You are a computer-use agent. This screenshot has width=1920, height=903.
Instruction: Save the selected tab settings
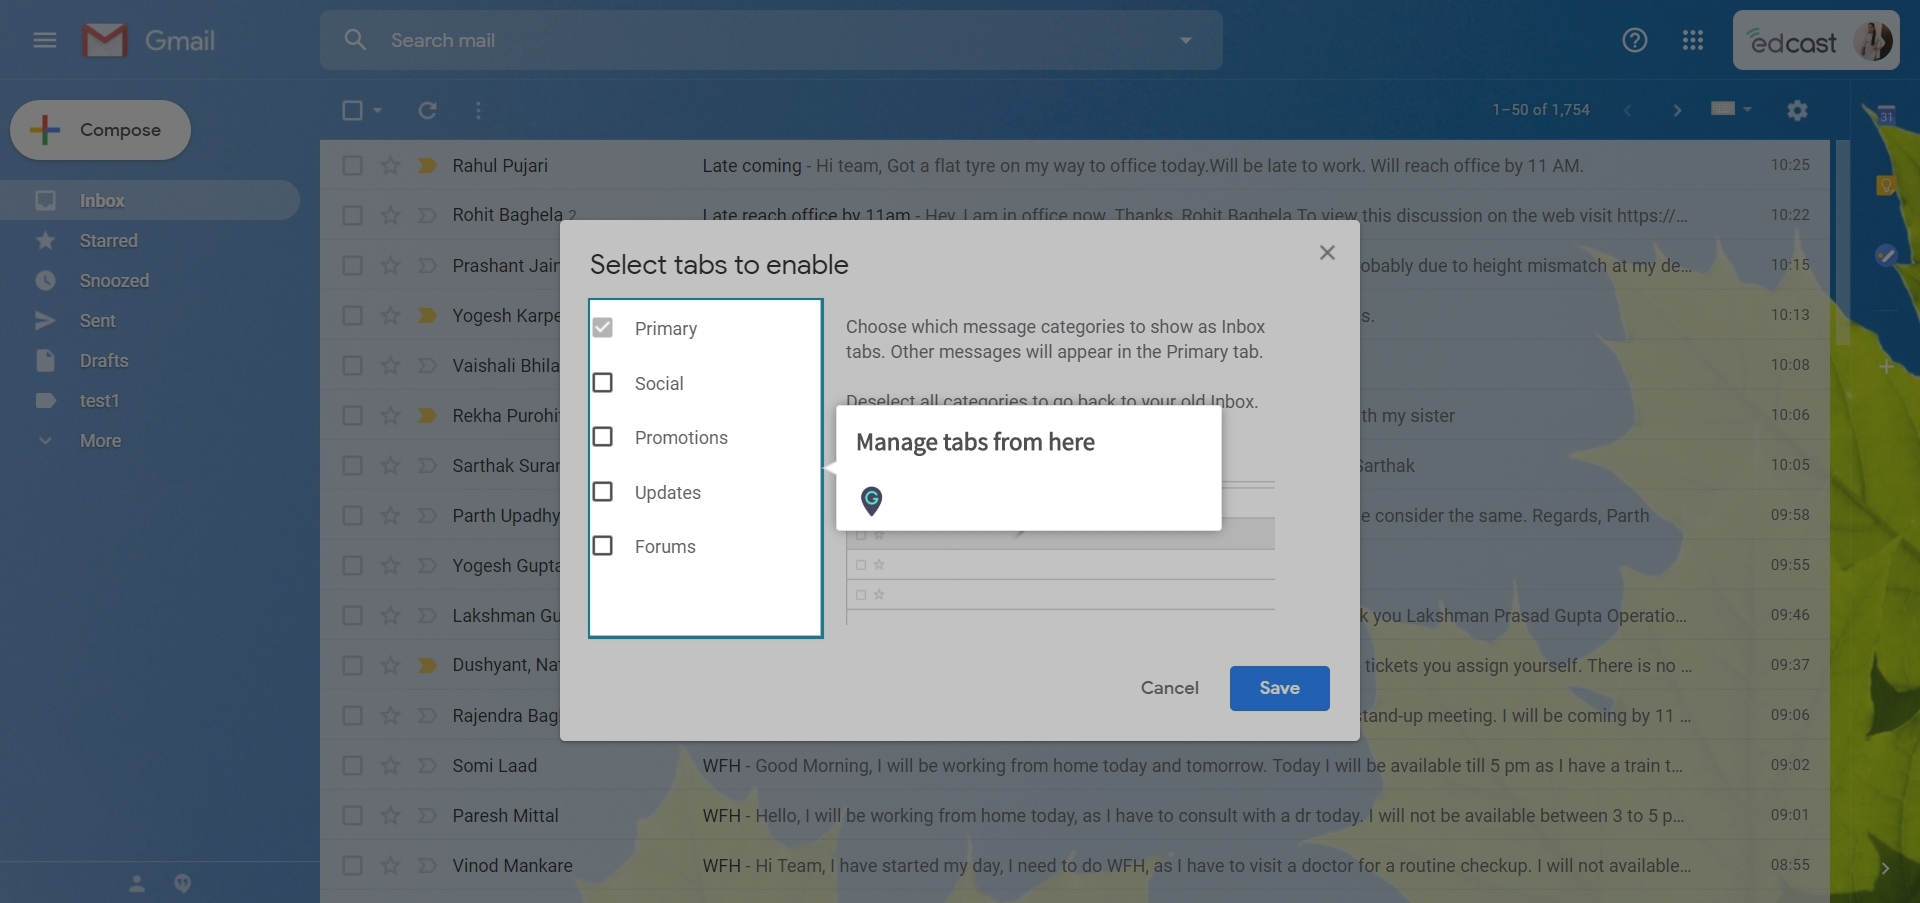pos(1279,688)
